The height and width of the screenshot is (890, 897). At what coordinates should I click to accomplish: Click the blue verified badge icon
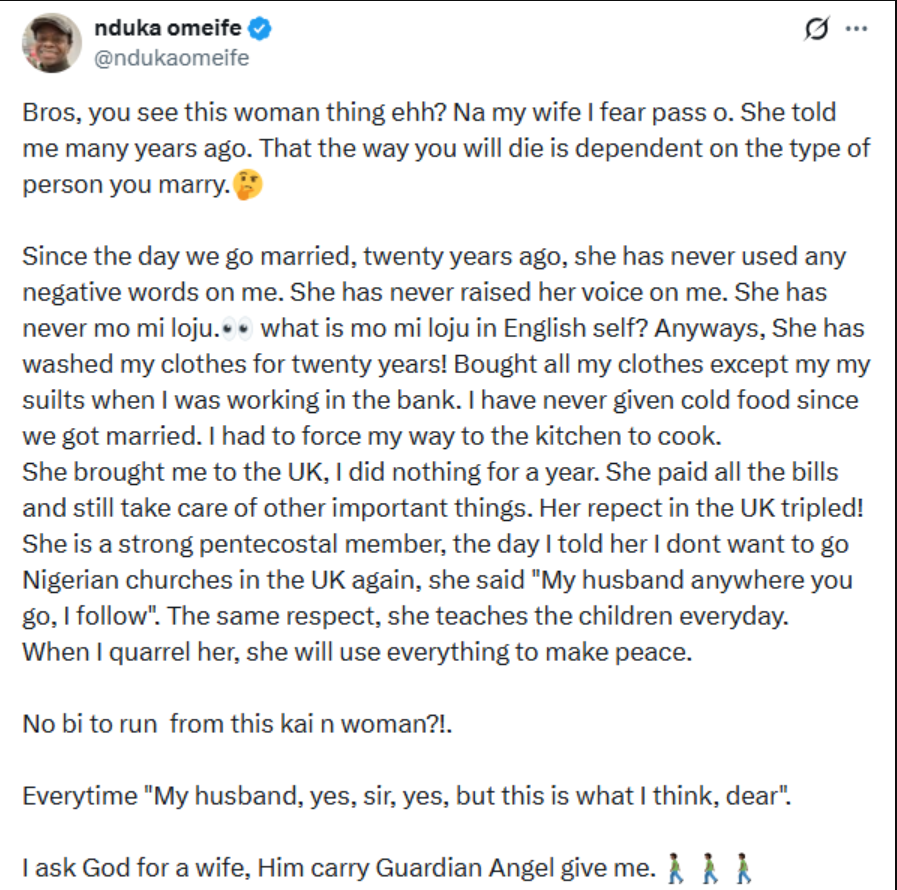click(x=260, y=30)
